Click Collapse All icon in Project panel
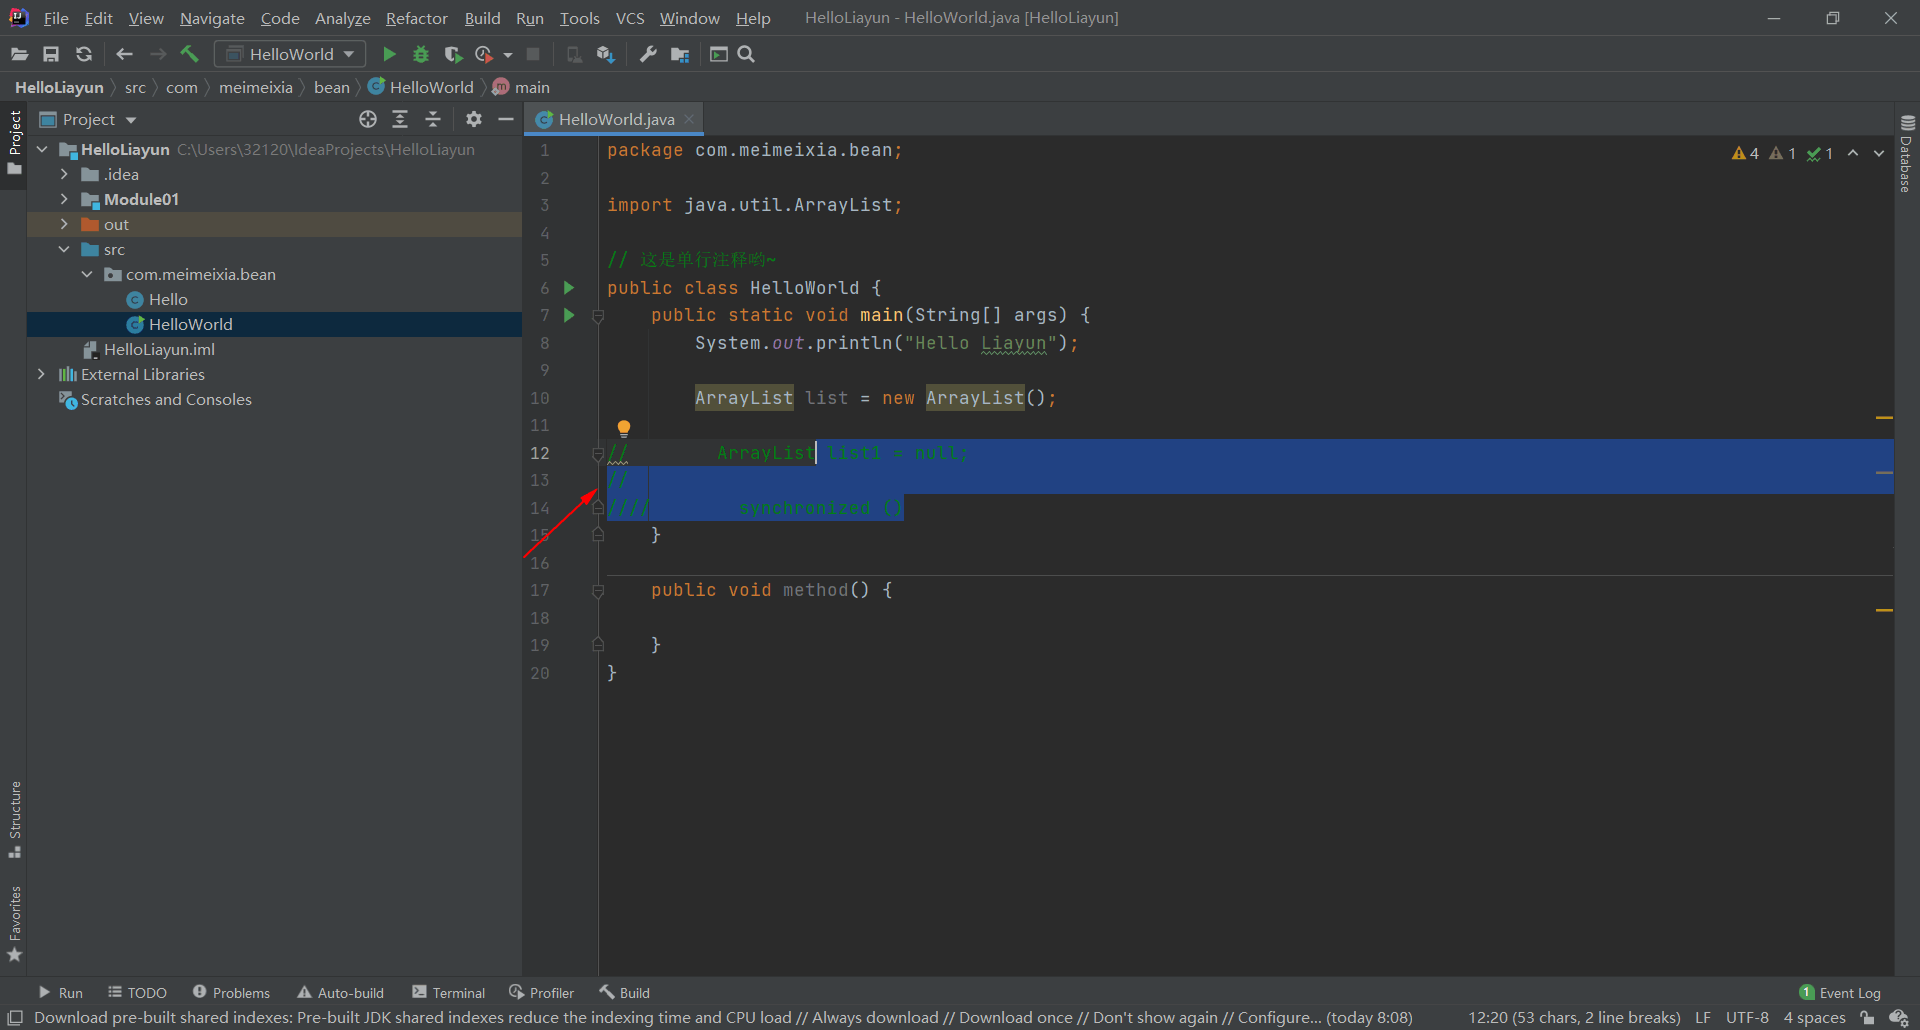Screen dimensions: 1920x1030 coord(433,119)
